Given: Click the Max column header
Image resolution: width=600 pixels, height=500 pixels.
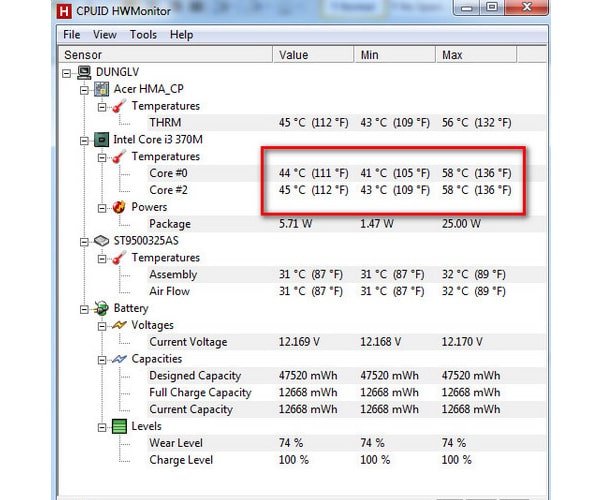Looking at the screenshot, I should (x=476, y=55).
